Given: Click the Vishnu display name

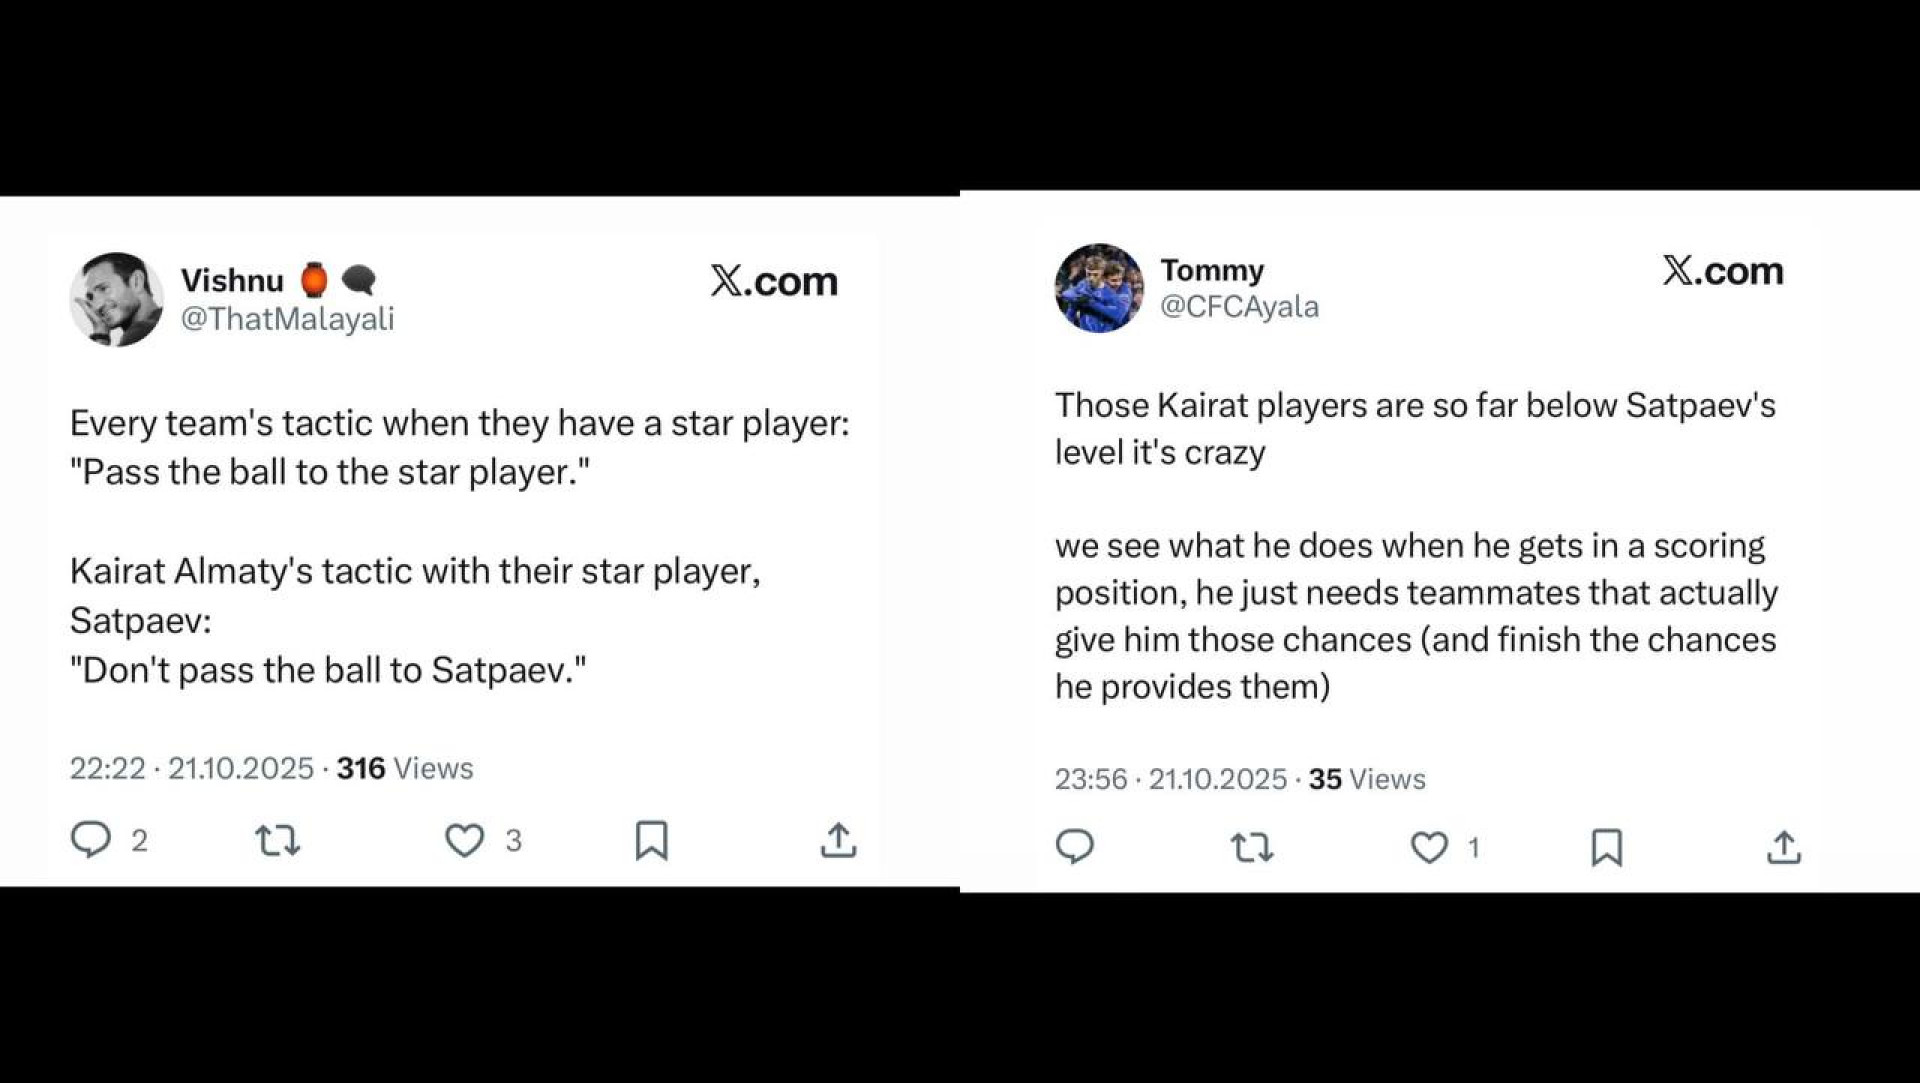Looking at the screenshot, I should click(x=232, y=280).
